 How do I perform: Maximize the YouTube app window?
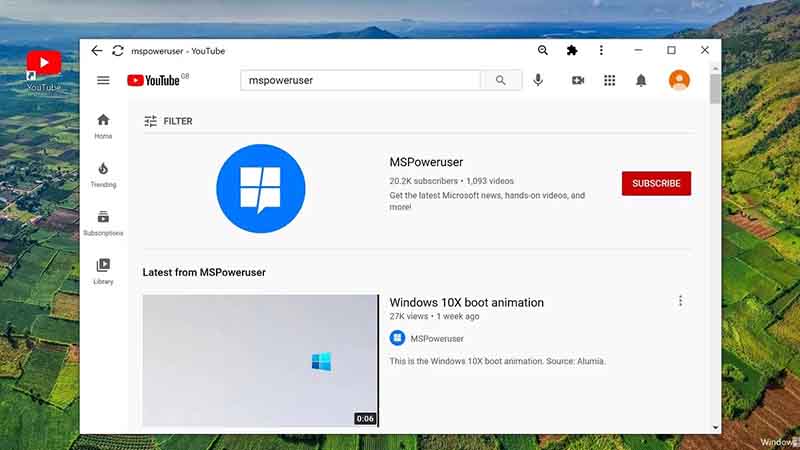(671, 50)
